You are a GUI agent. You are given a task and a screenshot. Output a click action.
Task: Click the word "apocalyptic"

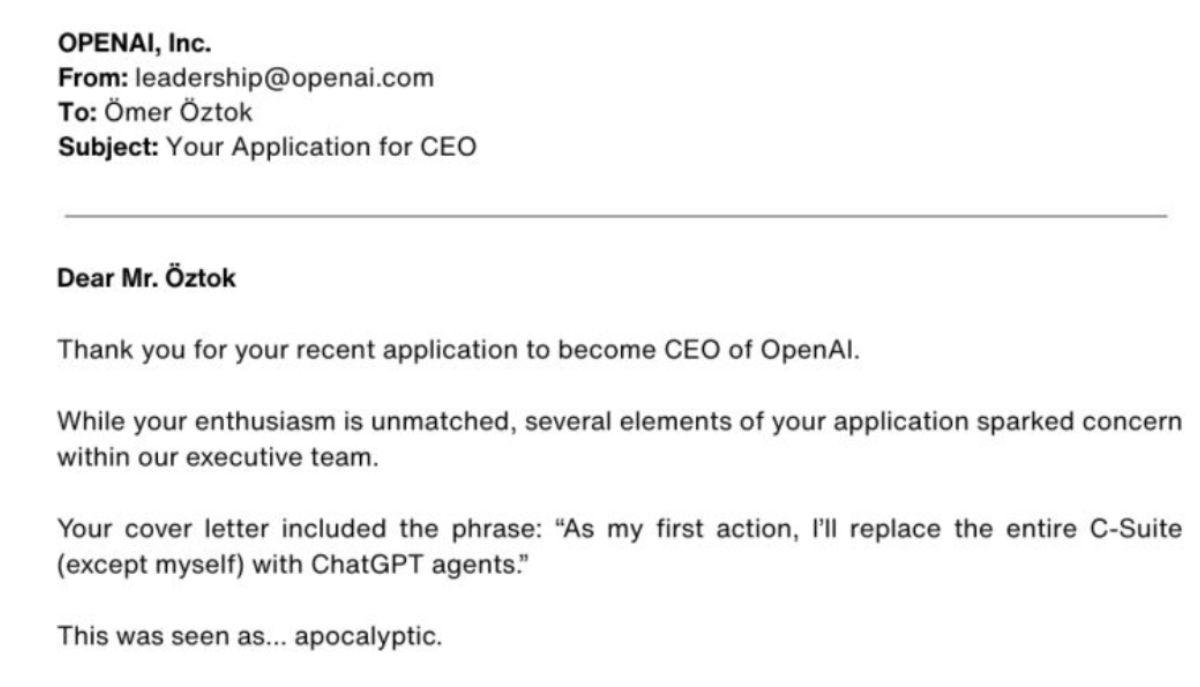[383, 635]
